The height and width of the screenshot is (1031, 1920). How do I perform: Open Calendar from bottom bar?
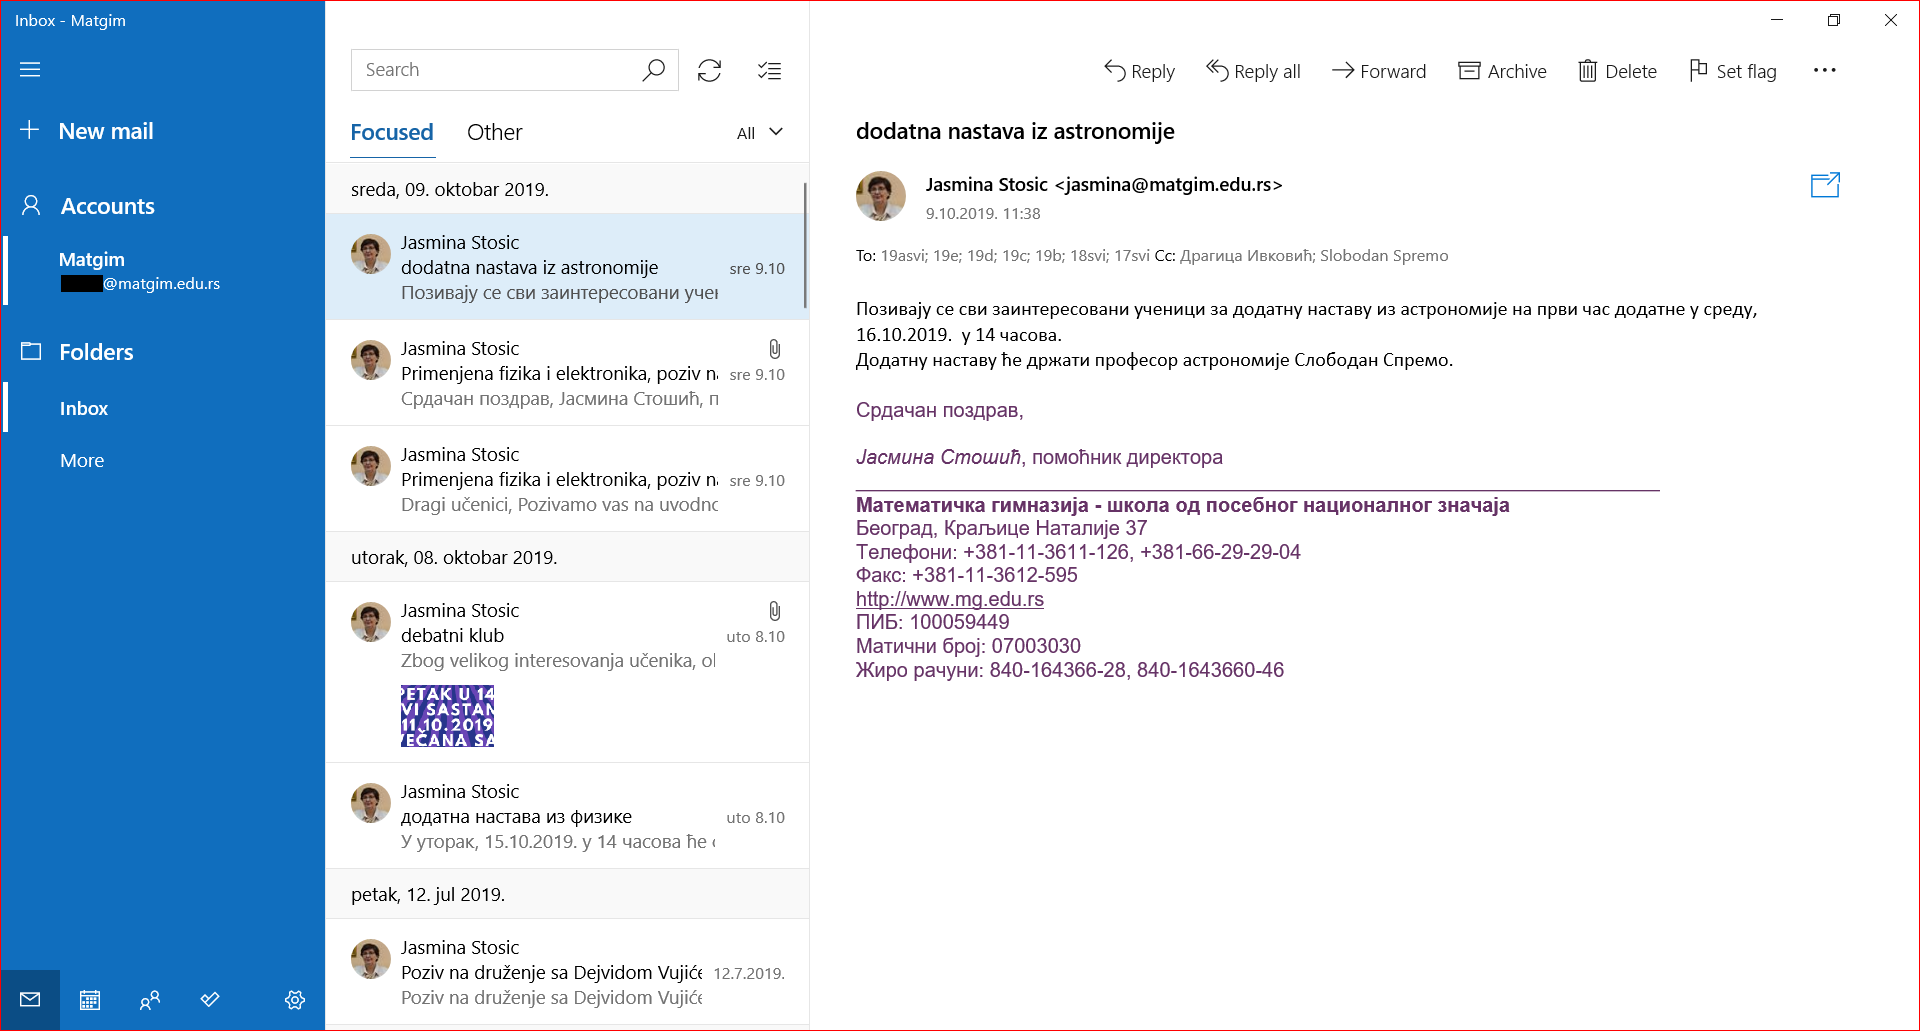(90, 999)
